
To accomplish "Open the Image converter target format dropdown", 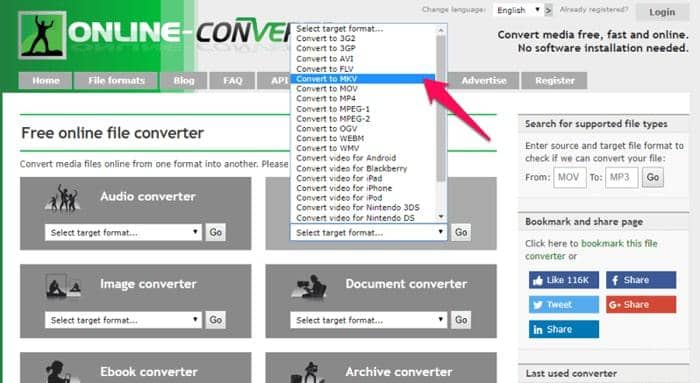I will (x=123, y=320).
